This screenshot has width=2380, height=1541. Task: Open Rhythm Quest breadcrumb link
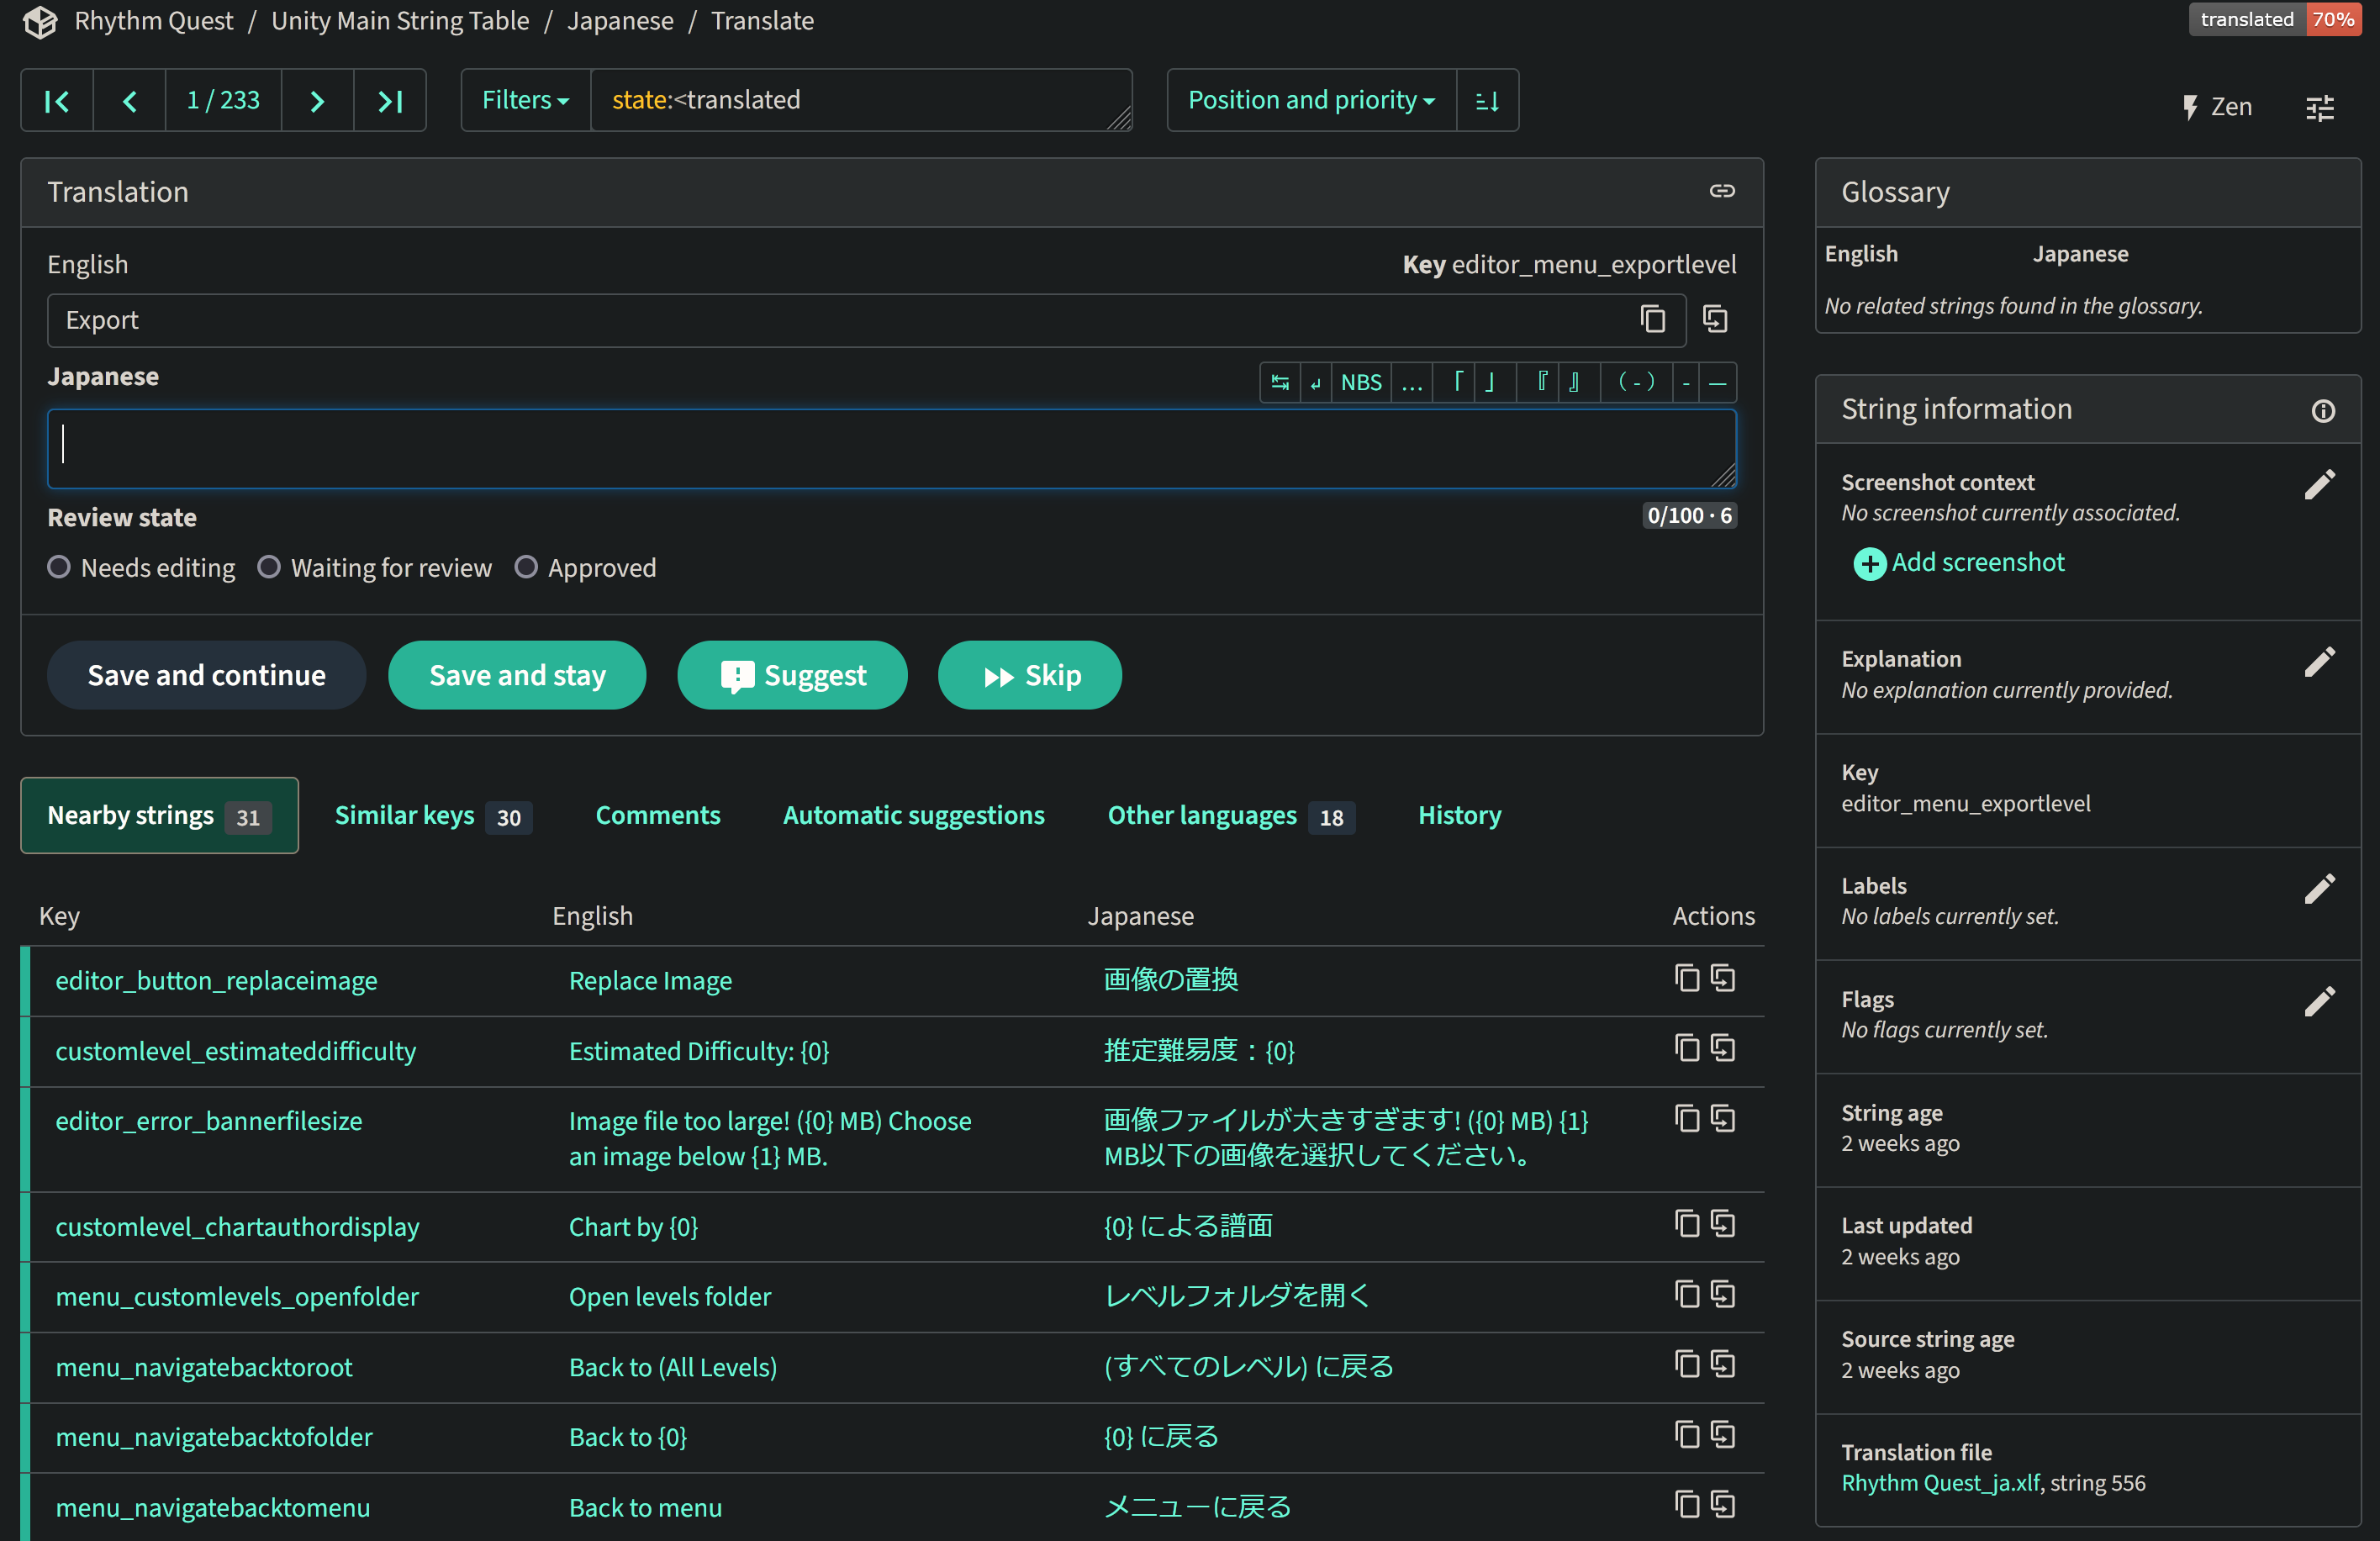[153, 21]
